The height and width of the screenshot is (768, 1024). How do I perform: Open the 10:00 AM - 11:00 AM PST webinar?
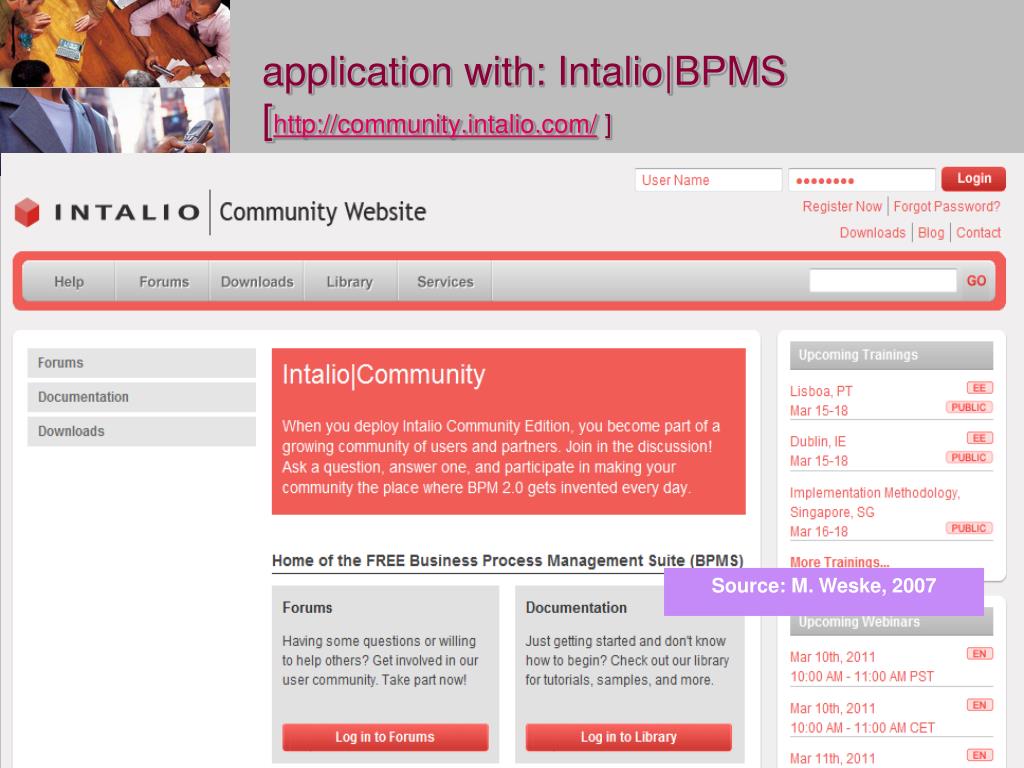(862, 677)
